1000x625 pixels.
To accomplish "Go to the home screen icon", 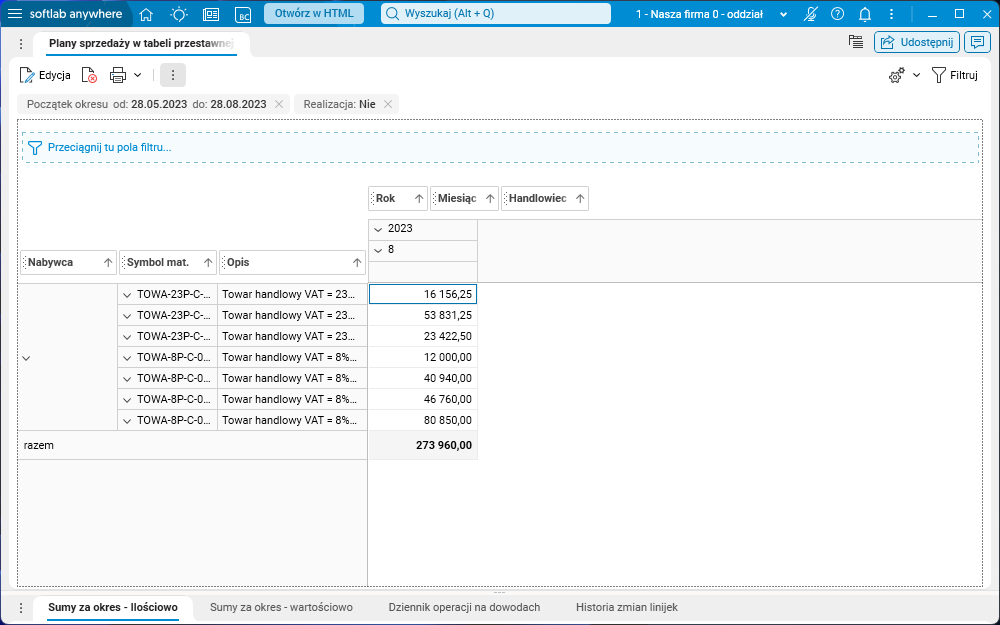I will pyautogui.click(x=146, y=14).
